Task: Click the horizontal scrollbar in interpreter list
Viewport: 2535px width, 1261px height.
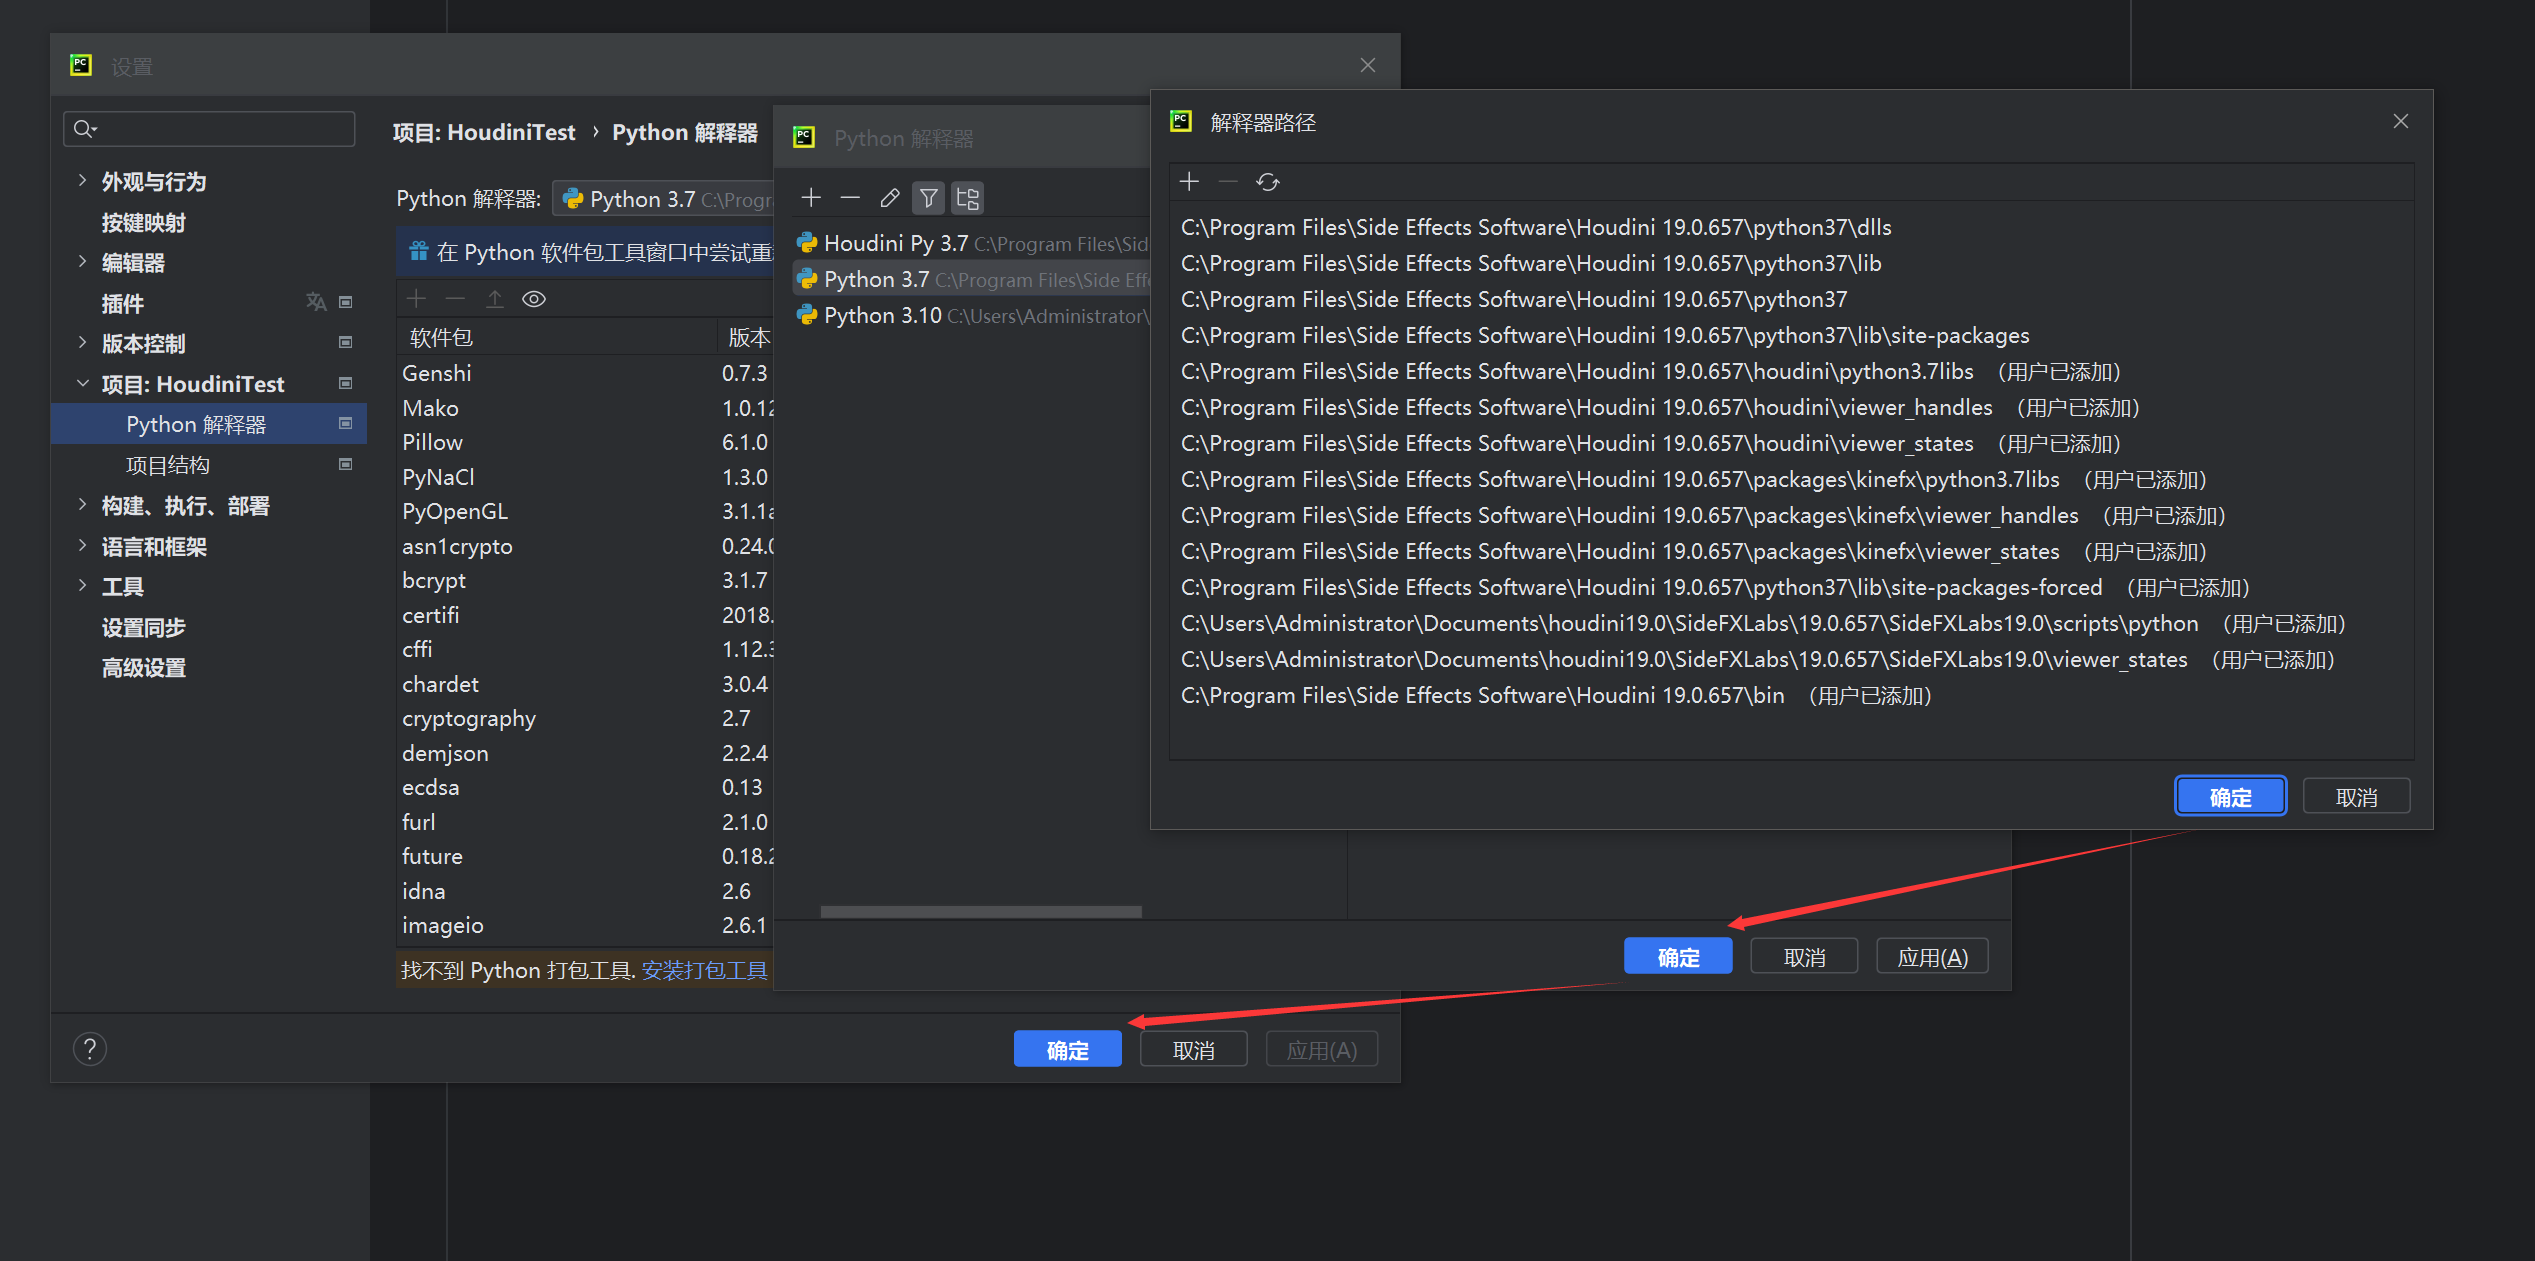Action: point(980,912)
